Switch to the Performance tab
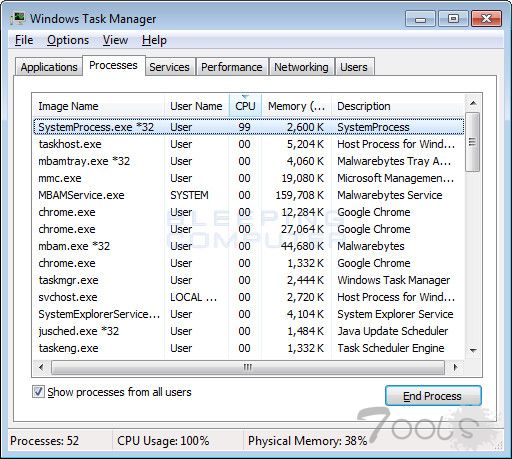The height and width of the screenshot is (459, 512). tap(232, 67)
